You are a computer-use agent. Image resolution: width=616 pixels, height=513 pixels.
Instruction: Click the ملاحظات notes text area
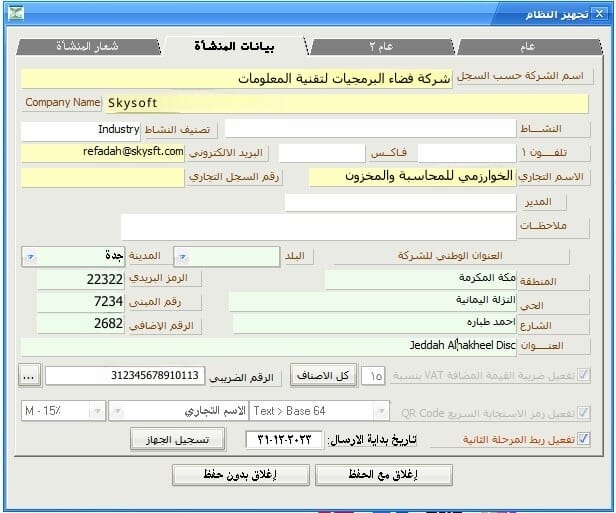(318, 227)
